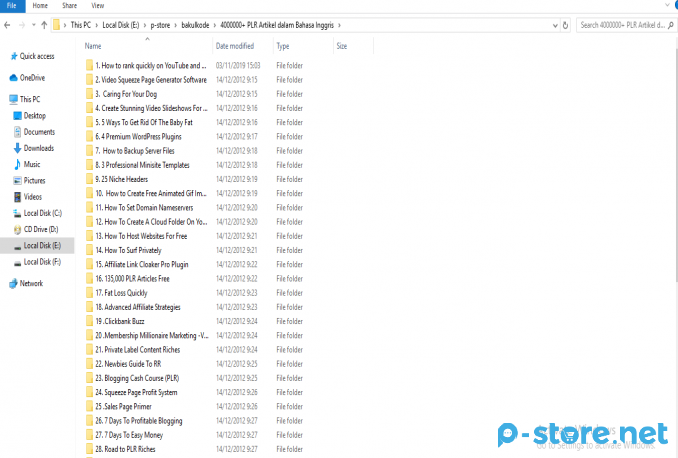The image size is (678, 458).
Task: Click the Name column header
Action: 93,46
